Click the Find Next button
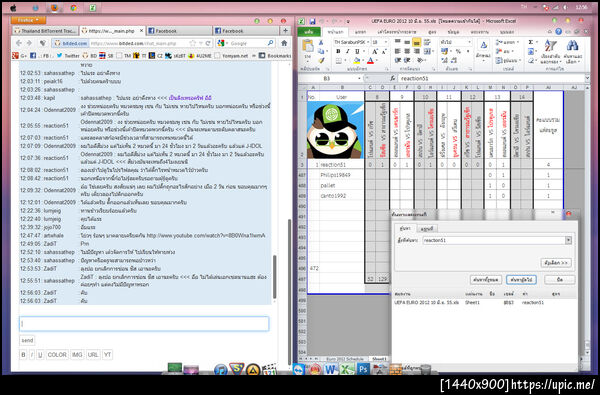Screen dimensions: 600x395 coord(521,280)
